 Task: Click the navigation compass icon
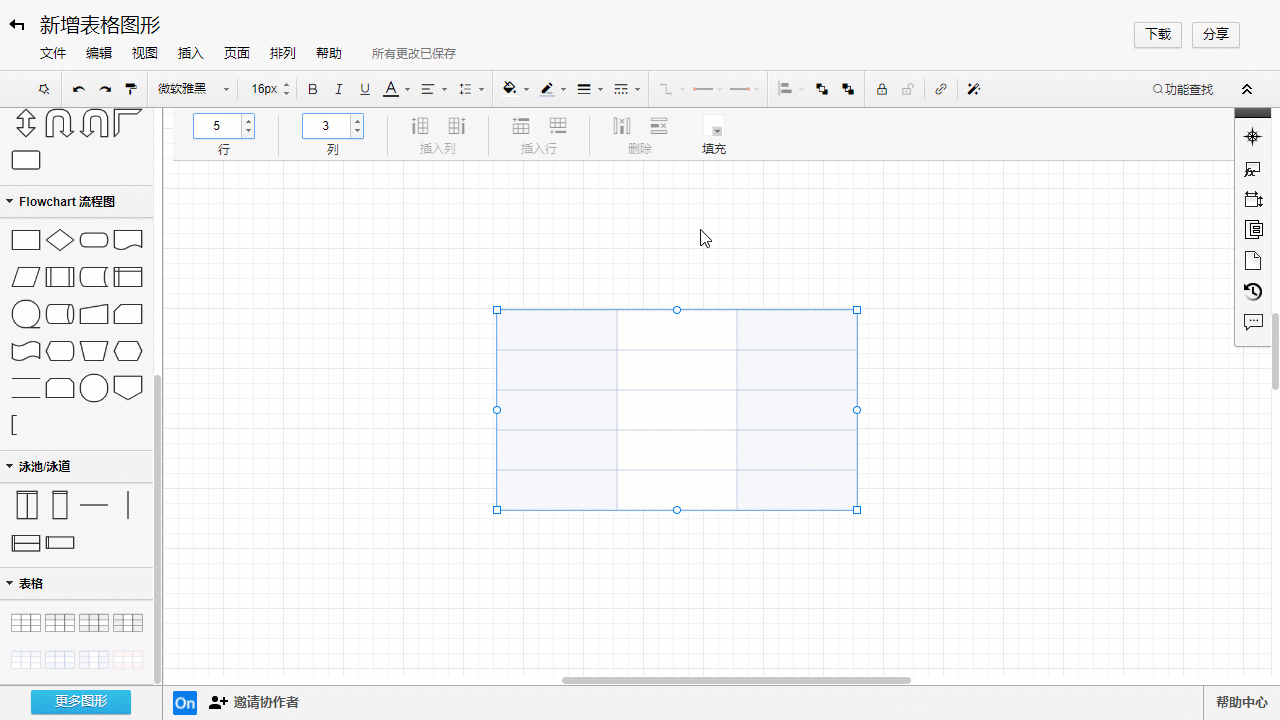click(x=1253, y=137)
